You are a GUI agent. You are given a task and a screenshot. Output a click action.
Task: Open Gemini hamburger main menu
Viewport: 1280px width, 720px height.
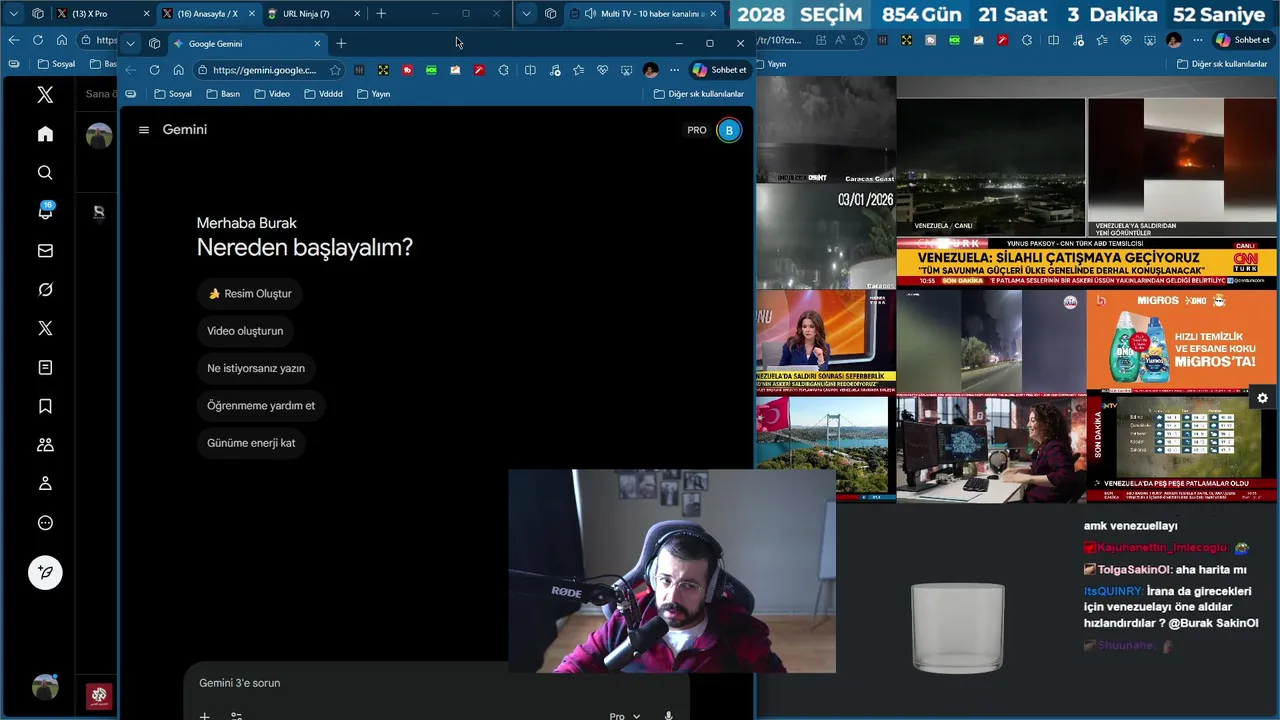tap(144, 130)
